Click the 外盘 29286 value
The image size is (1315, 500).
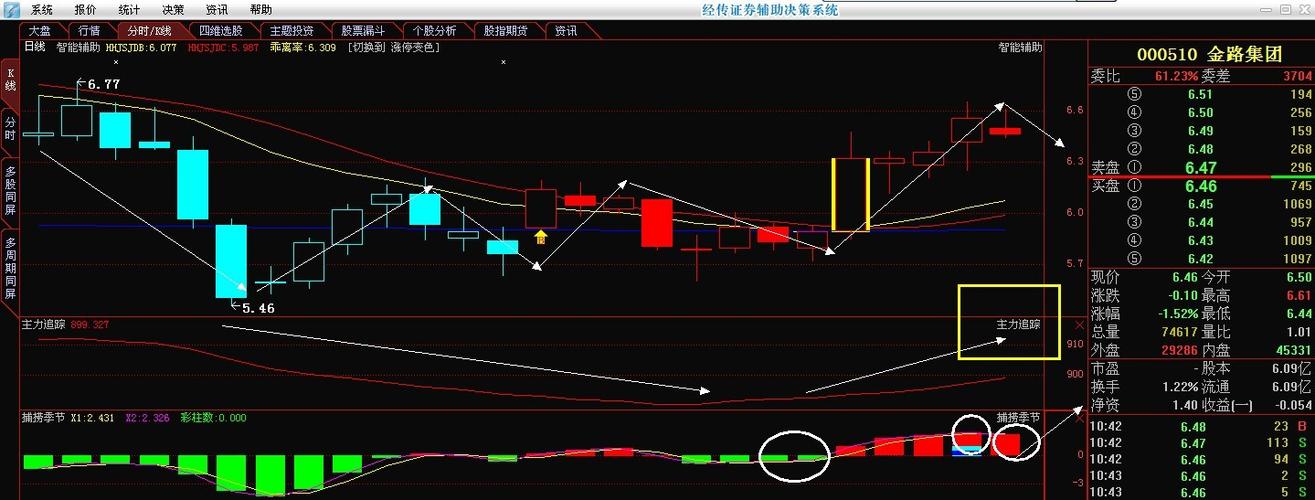(x=1180, y=350)
